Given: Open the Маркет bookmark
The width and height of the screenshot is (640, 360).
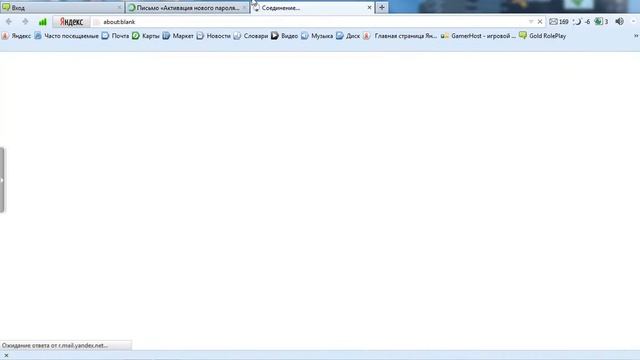Looking at the screenshot, I should point(178,36).
